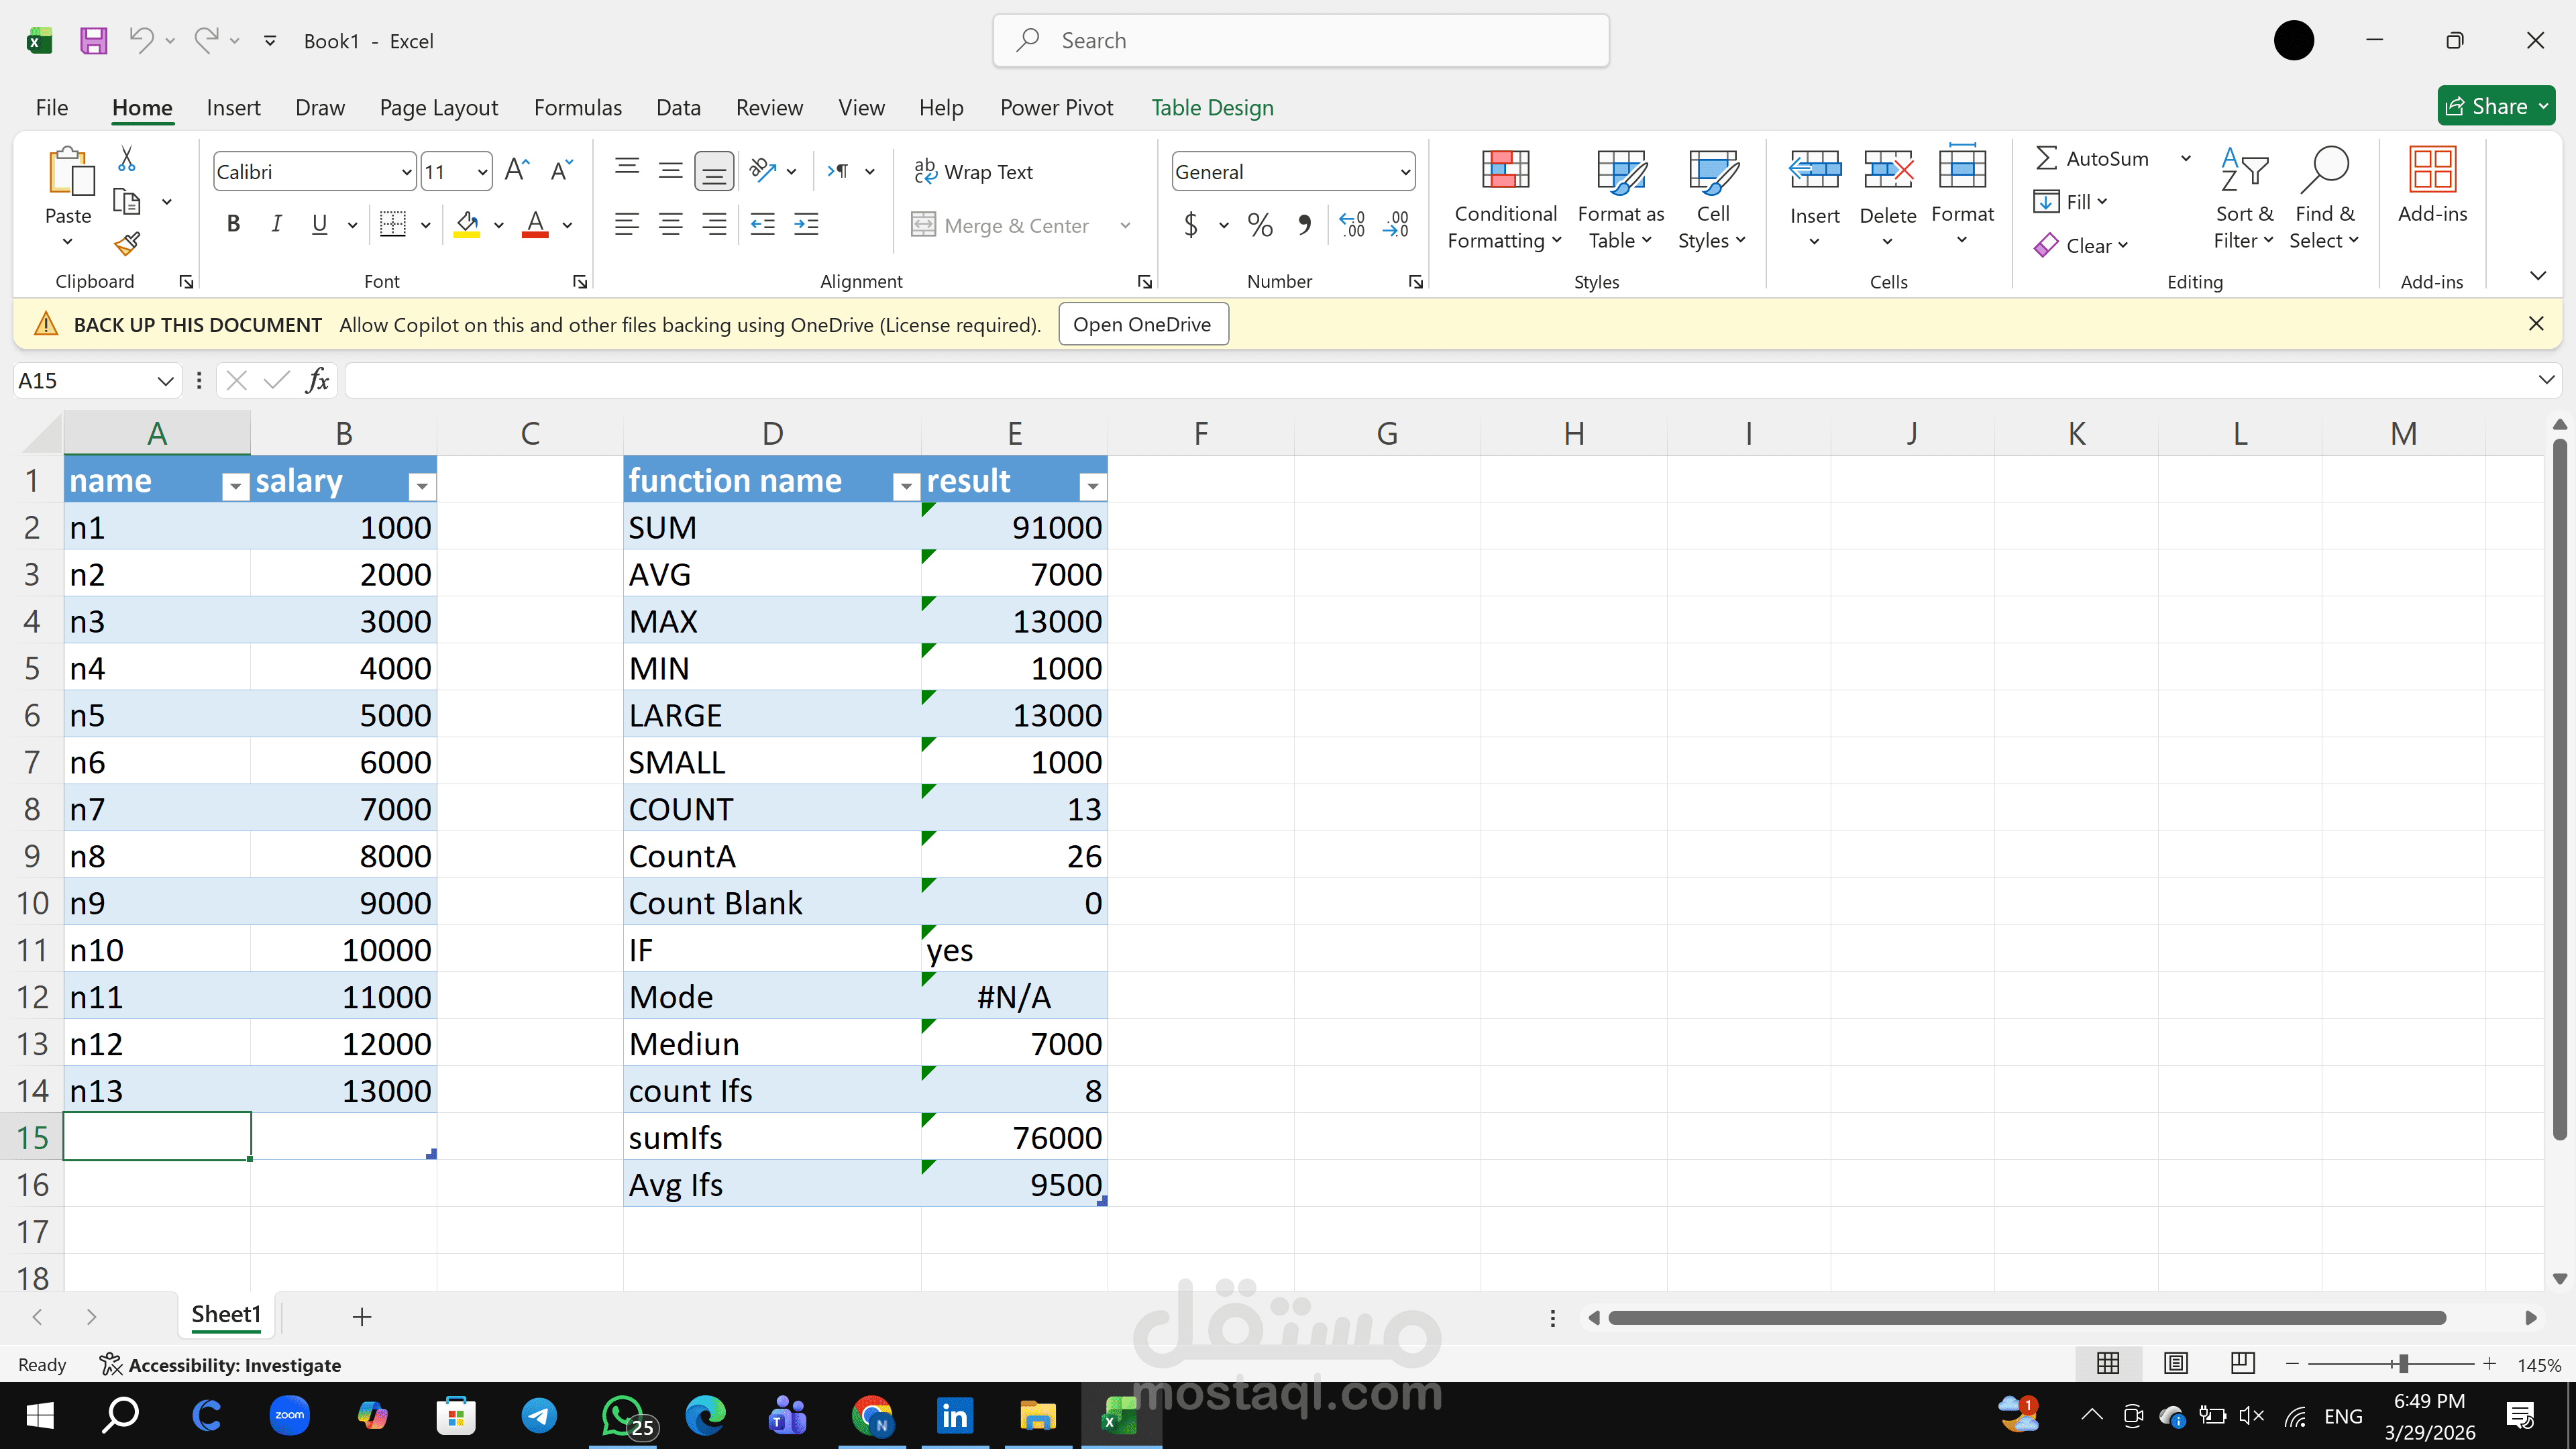Cut selection with the scissors icon
Screen dimensions: 2576x1449
pos(127,159)
